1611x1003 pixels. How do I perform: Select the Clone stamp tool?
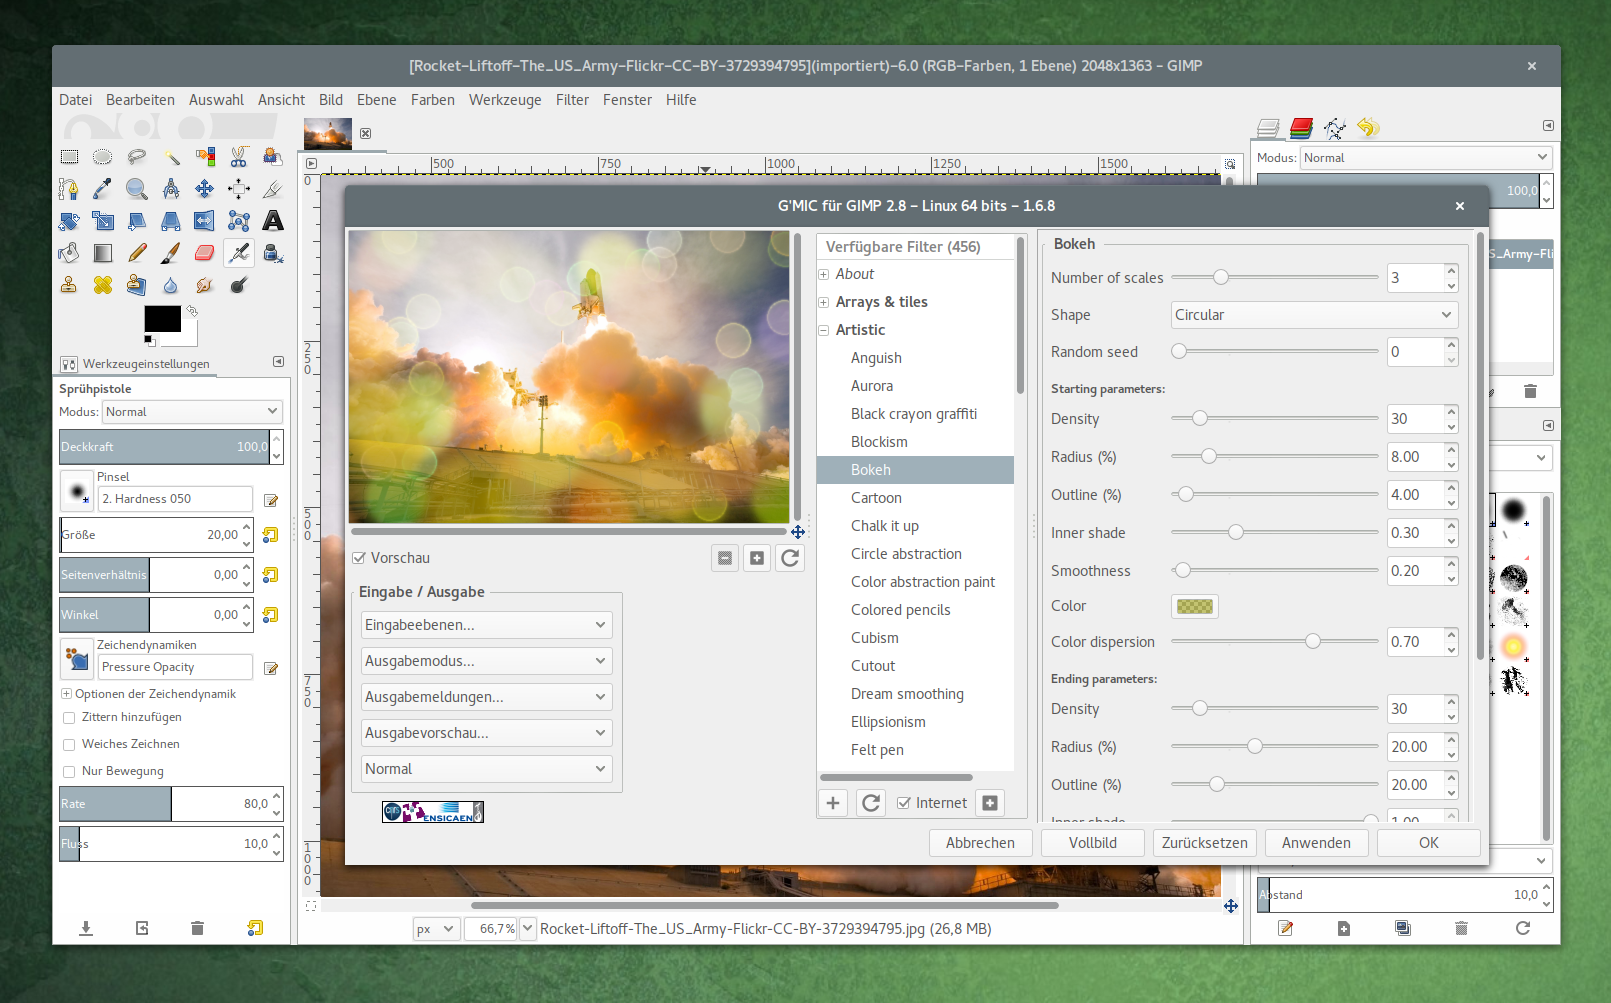coord(68,285)
